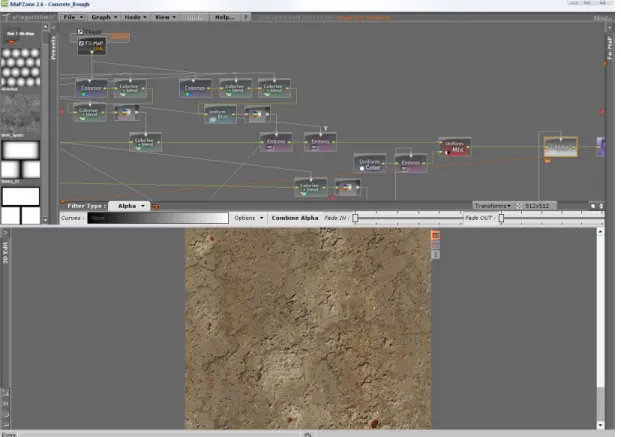Screen dimensions: 621x437
Task: Select the Uniform Mix node
Action: click(455, 147)
